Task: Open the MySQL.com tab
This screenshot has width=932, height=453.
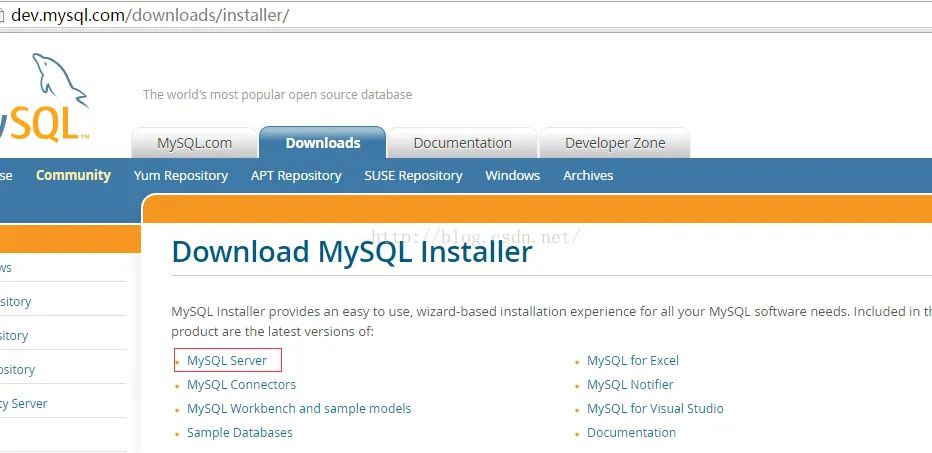Action: tap(194, 143)
